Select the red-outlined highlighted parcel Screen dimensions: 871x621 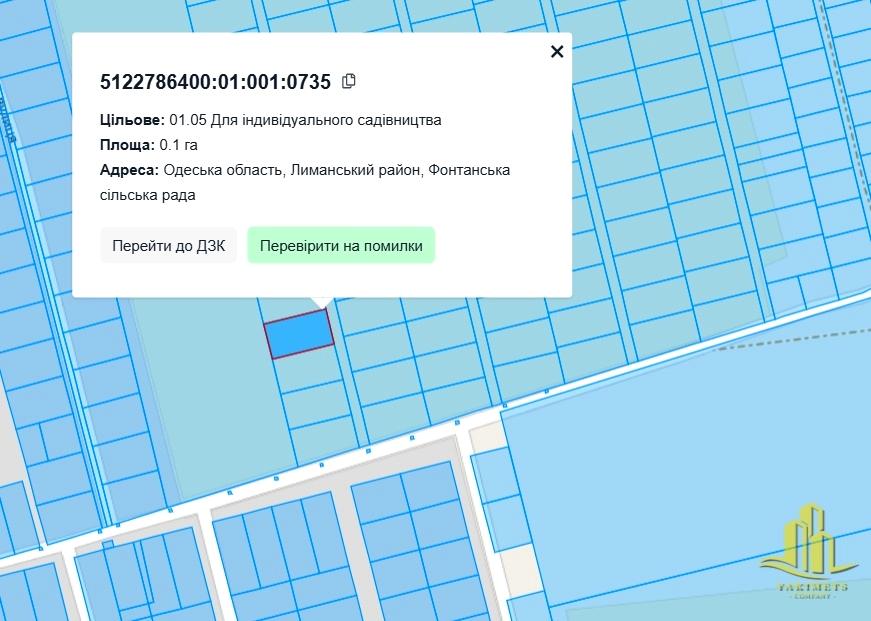(x=298, y=333)
